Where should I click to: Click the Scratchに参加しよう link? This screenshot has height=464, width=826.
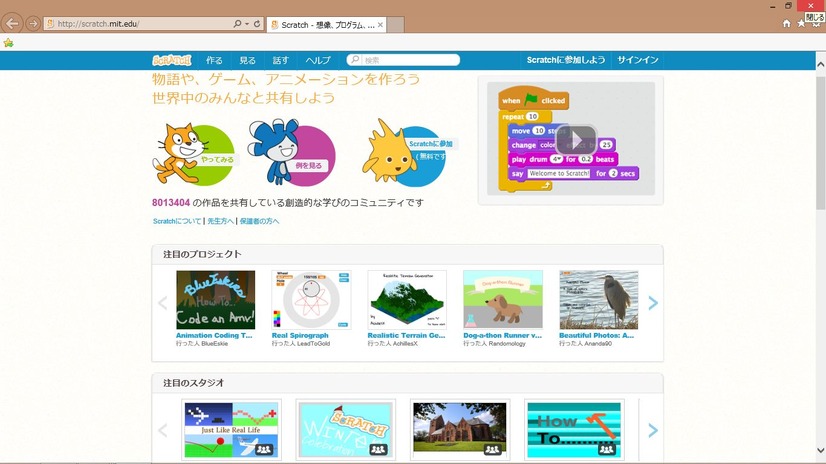click(x=566, y=60)
